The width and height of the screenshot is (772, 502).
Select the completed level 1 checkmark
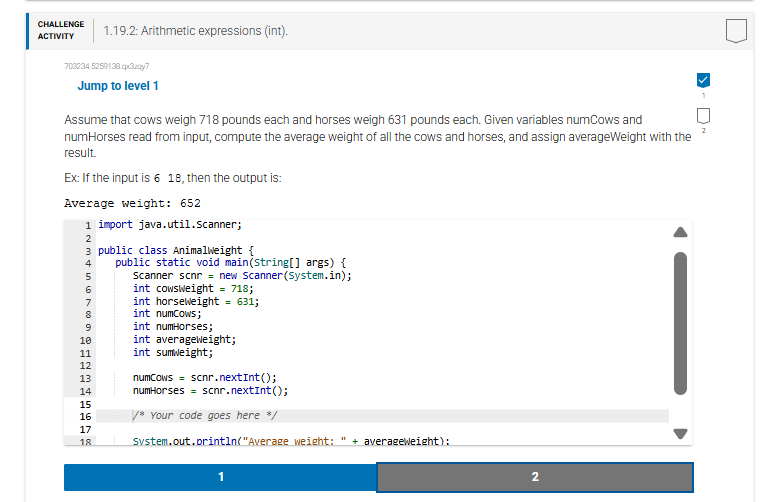703,80
